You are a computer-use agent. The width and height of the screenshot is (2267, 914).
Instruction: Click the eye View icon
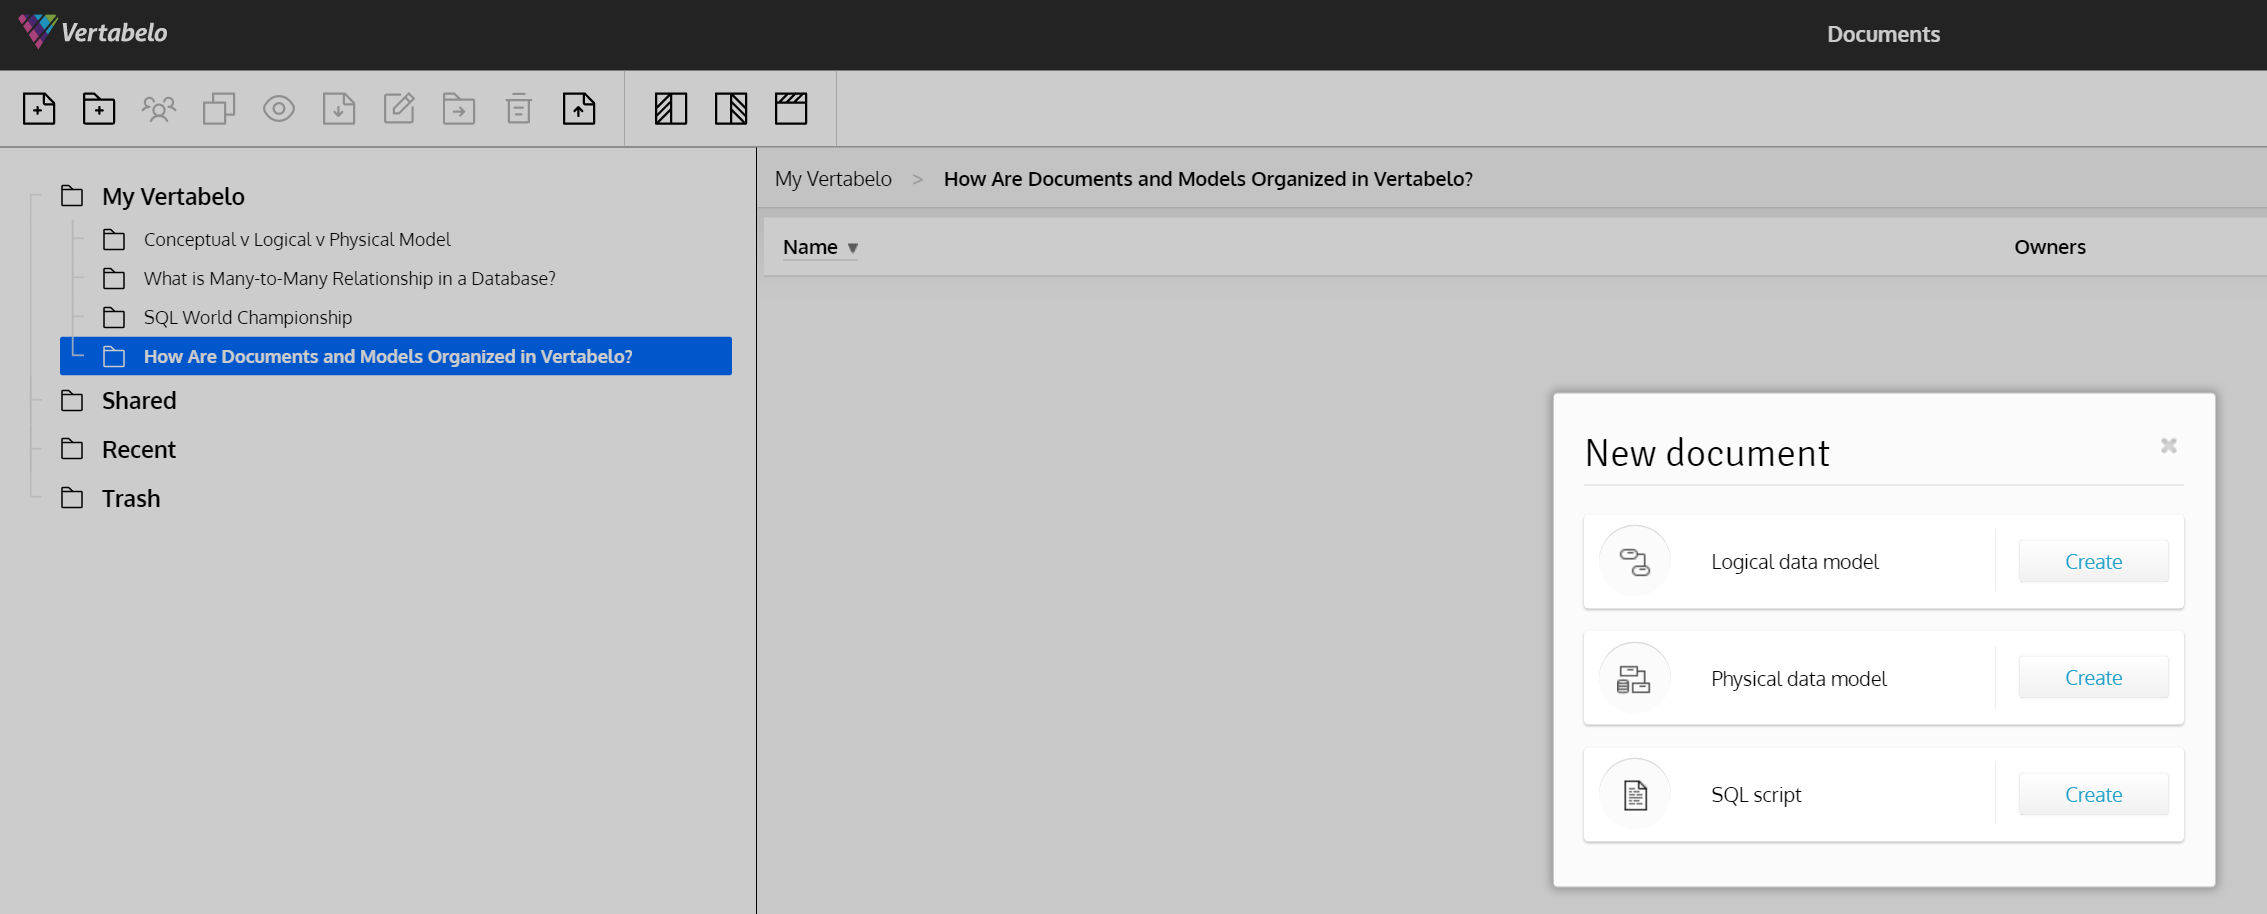coord(279,108)
